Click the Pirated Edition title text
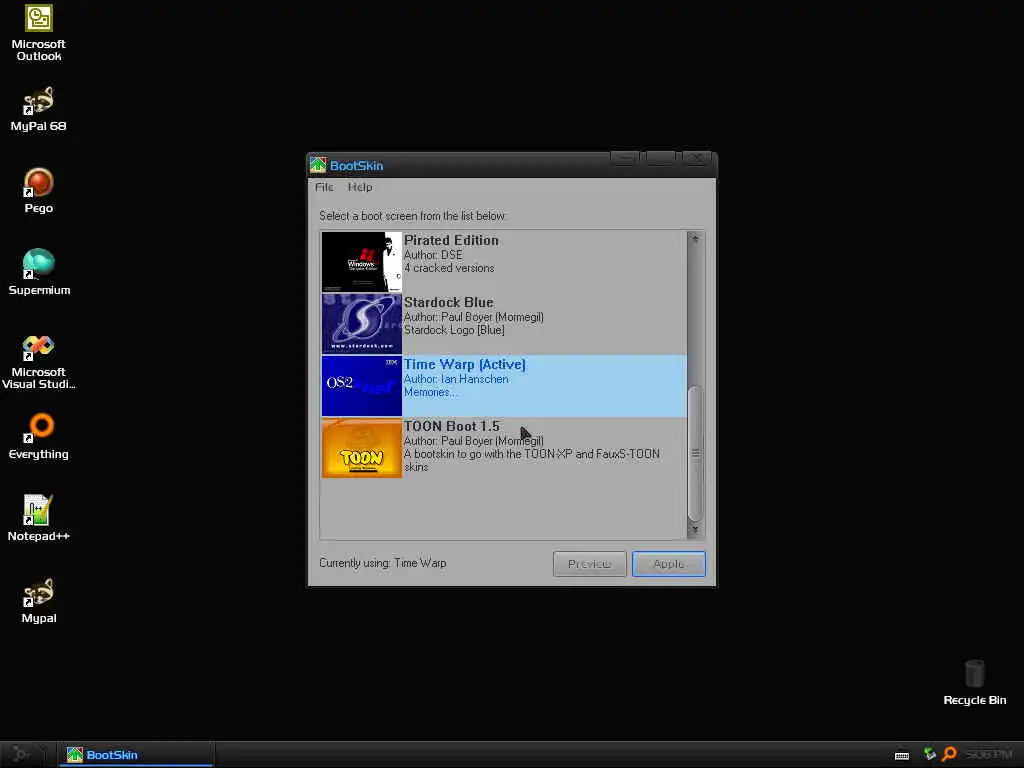 click(x=451, y=240)
